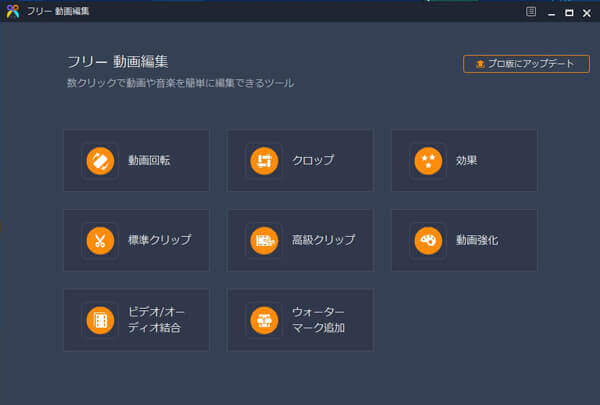Click the app logo in title bar
Viewport: 600px width, 405px height.
13,11
